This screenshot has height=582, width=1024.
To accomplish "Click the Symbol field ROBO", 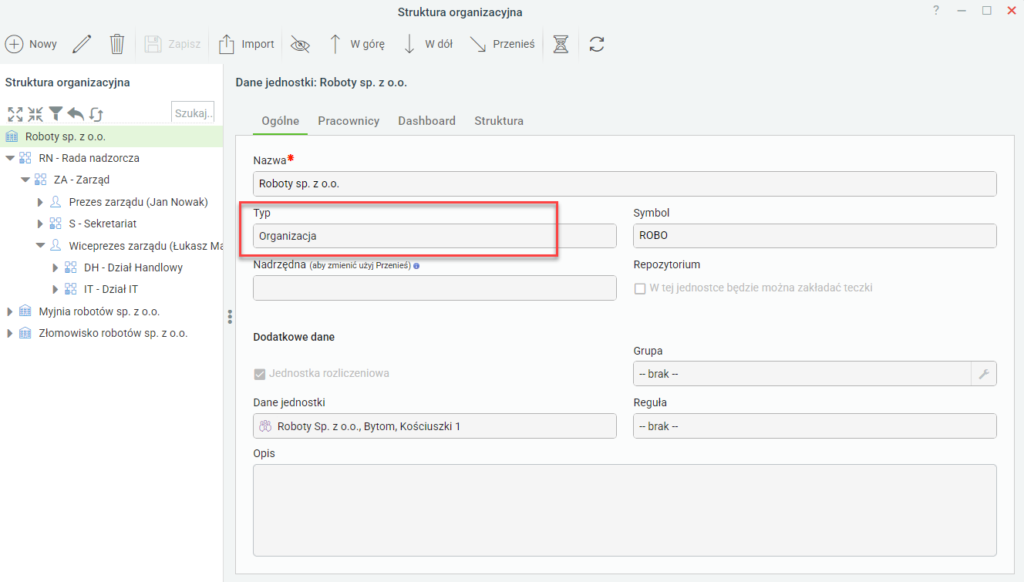I will [x=814, y=236].
